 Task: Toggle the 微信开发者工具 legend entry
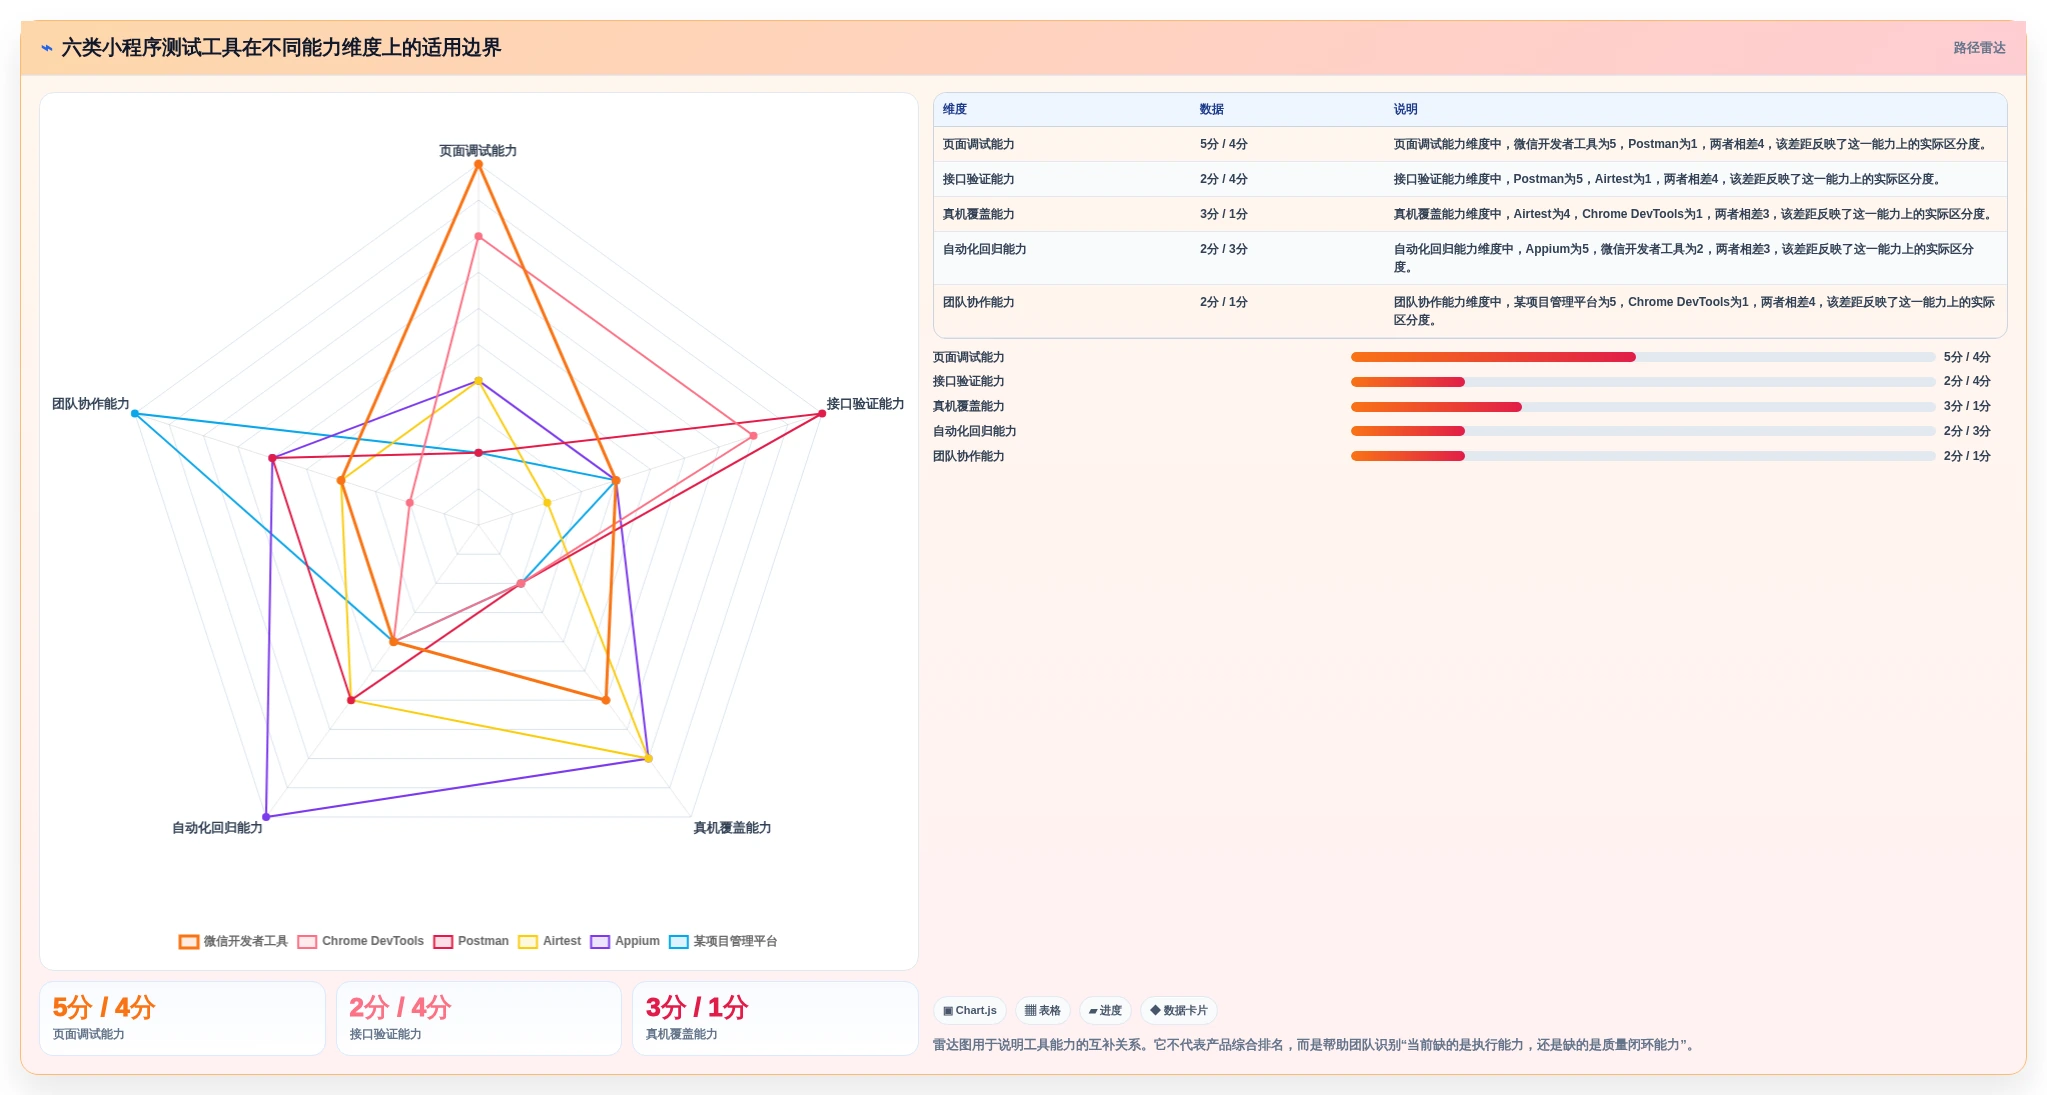click(233, 941)
